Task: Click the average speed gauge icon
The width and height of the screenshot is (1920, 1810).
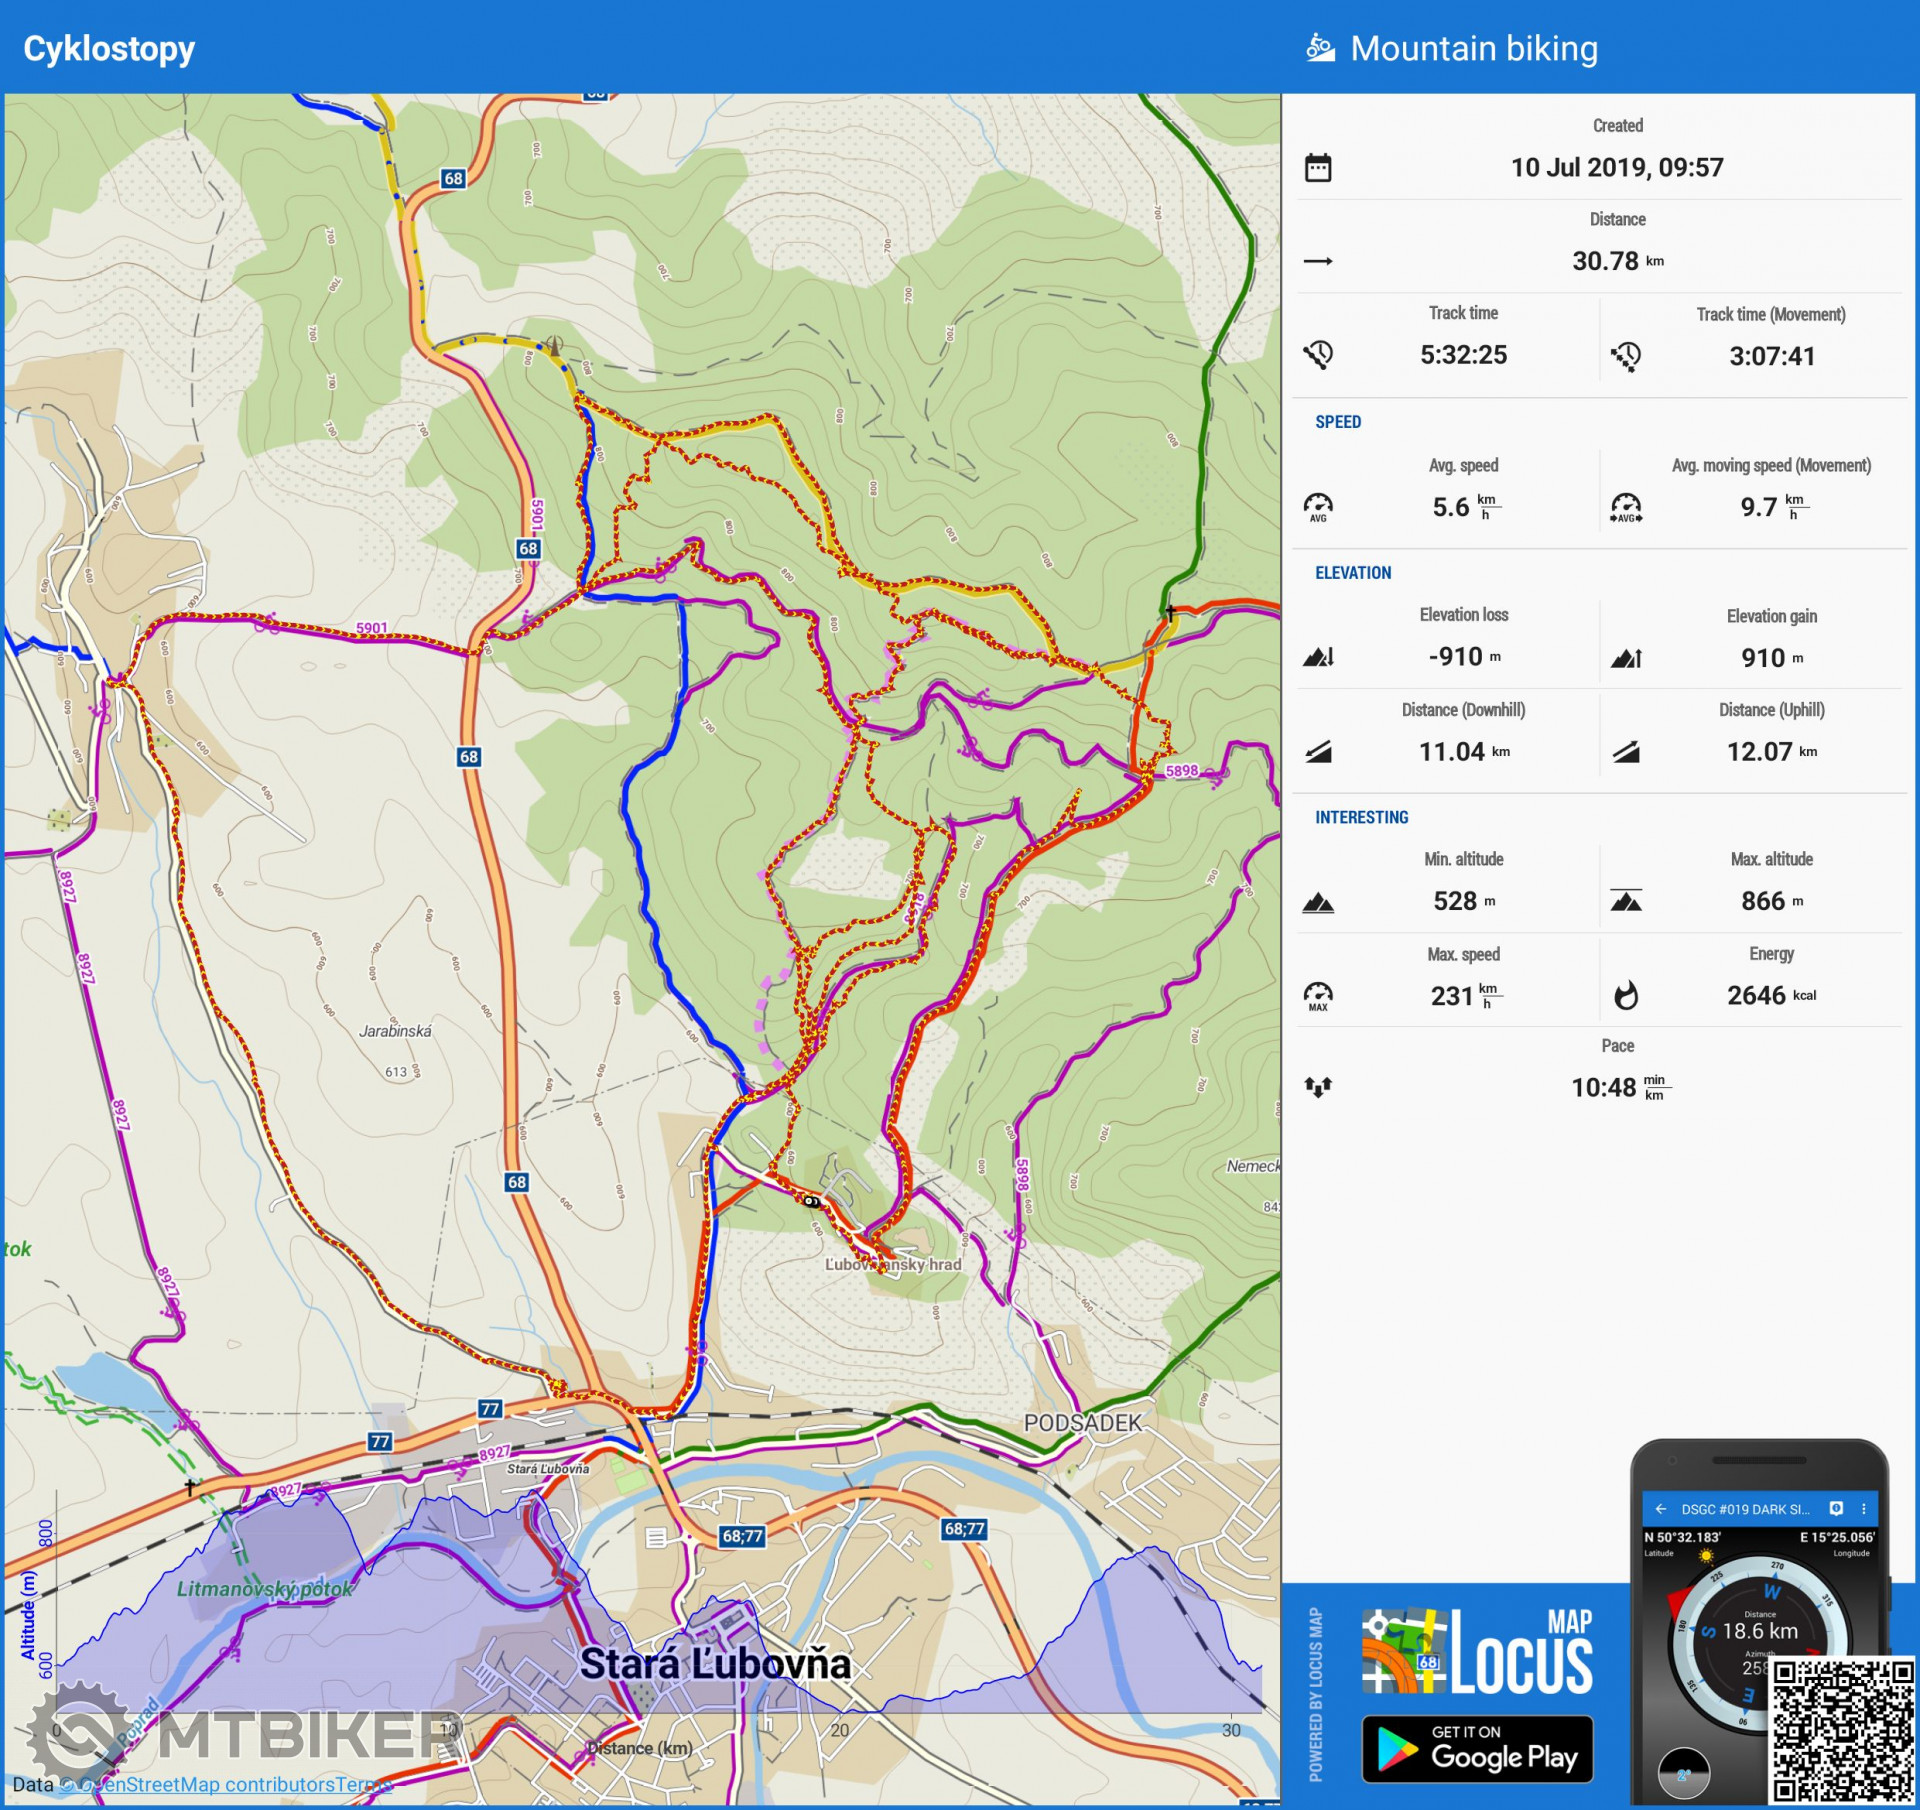Action: coord(1318,507)
